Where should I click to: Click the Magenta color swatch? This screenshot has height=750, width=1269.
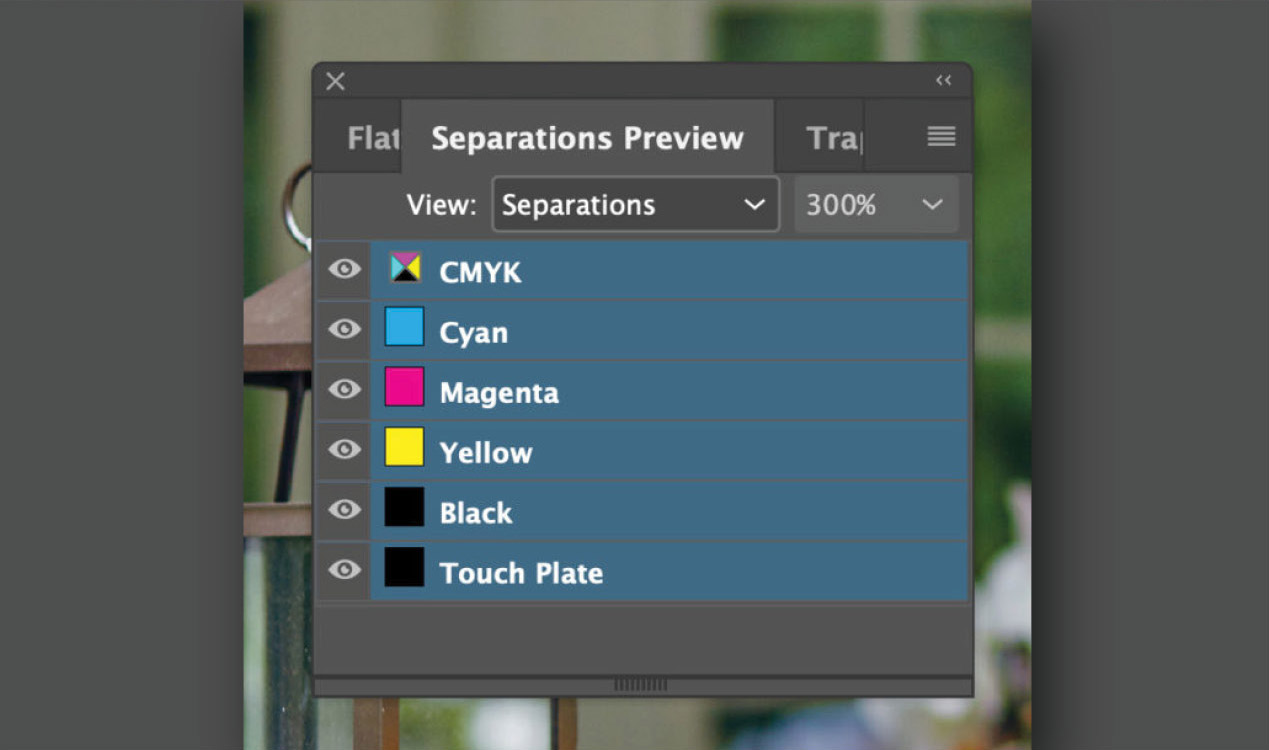[404, 387]
